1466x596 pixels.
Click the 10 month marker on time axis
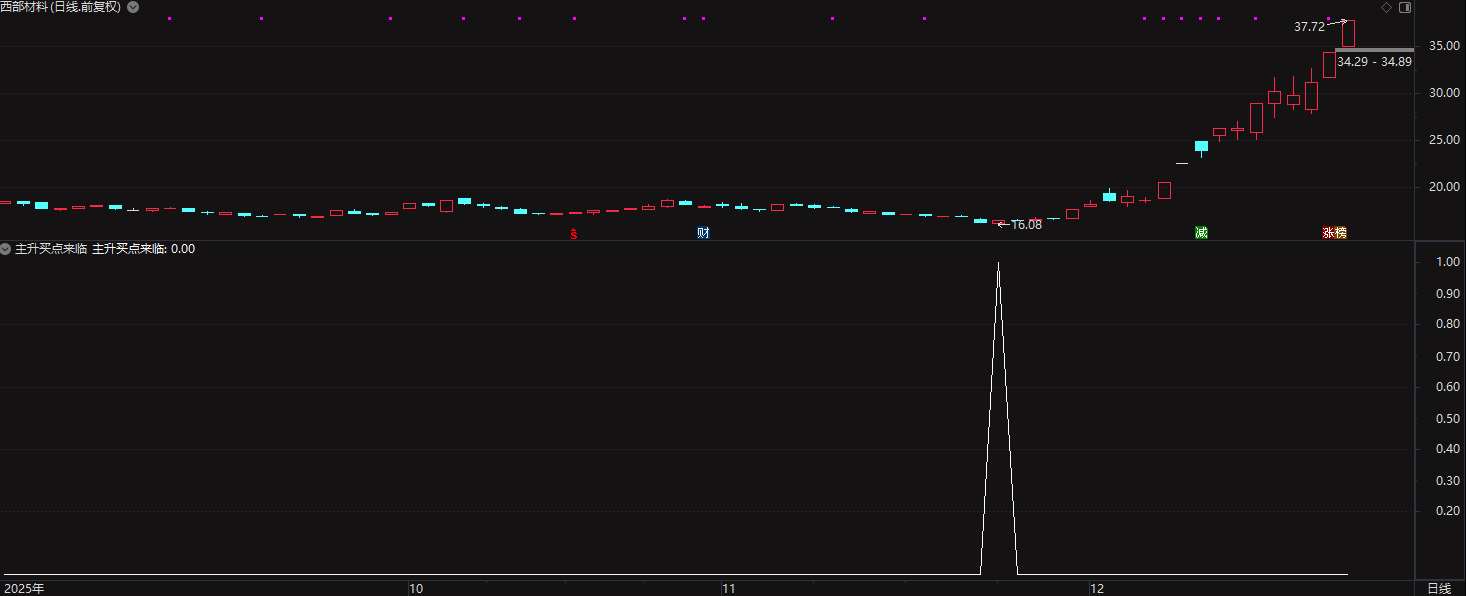click(x=416, y=588)
